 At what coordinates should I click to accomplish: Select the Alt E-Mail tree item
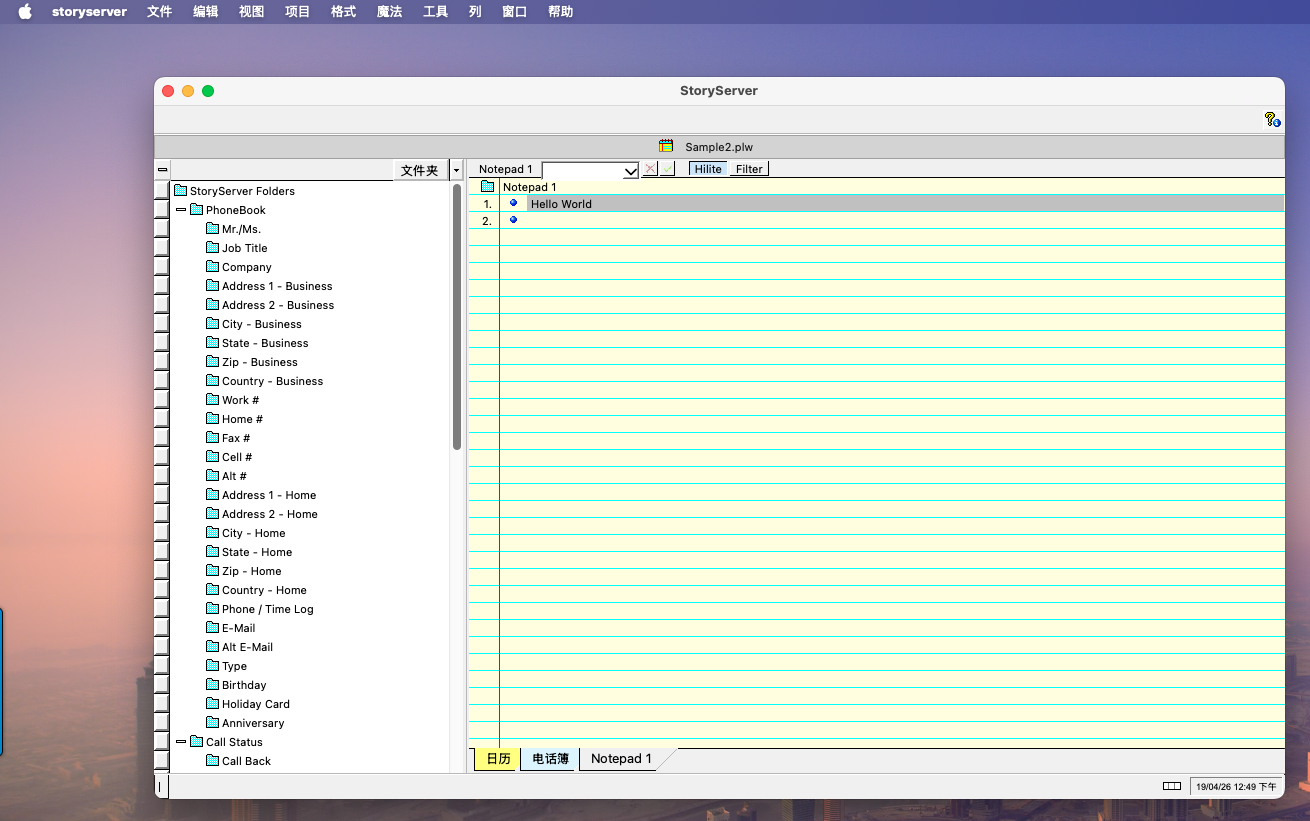(247, 647)
